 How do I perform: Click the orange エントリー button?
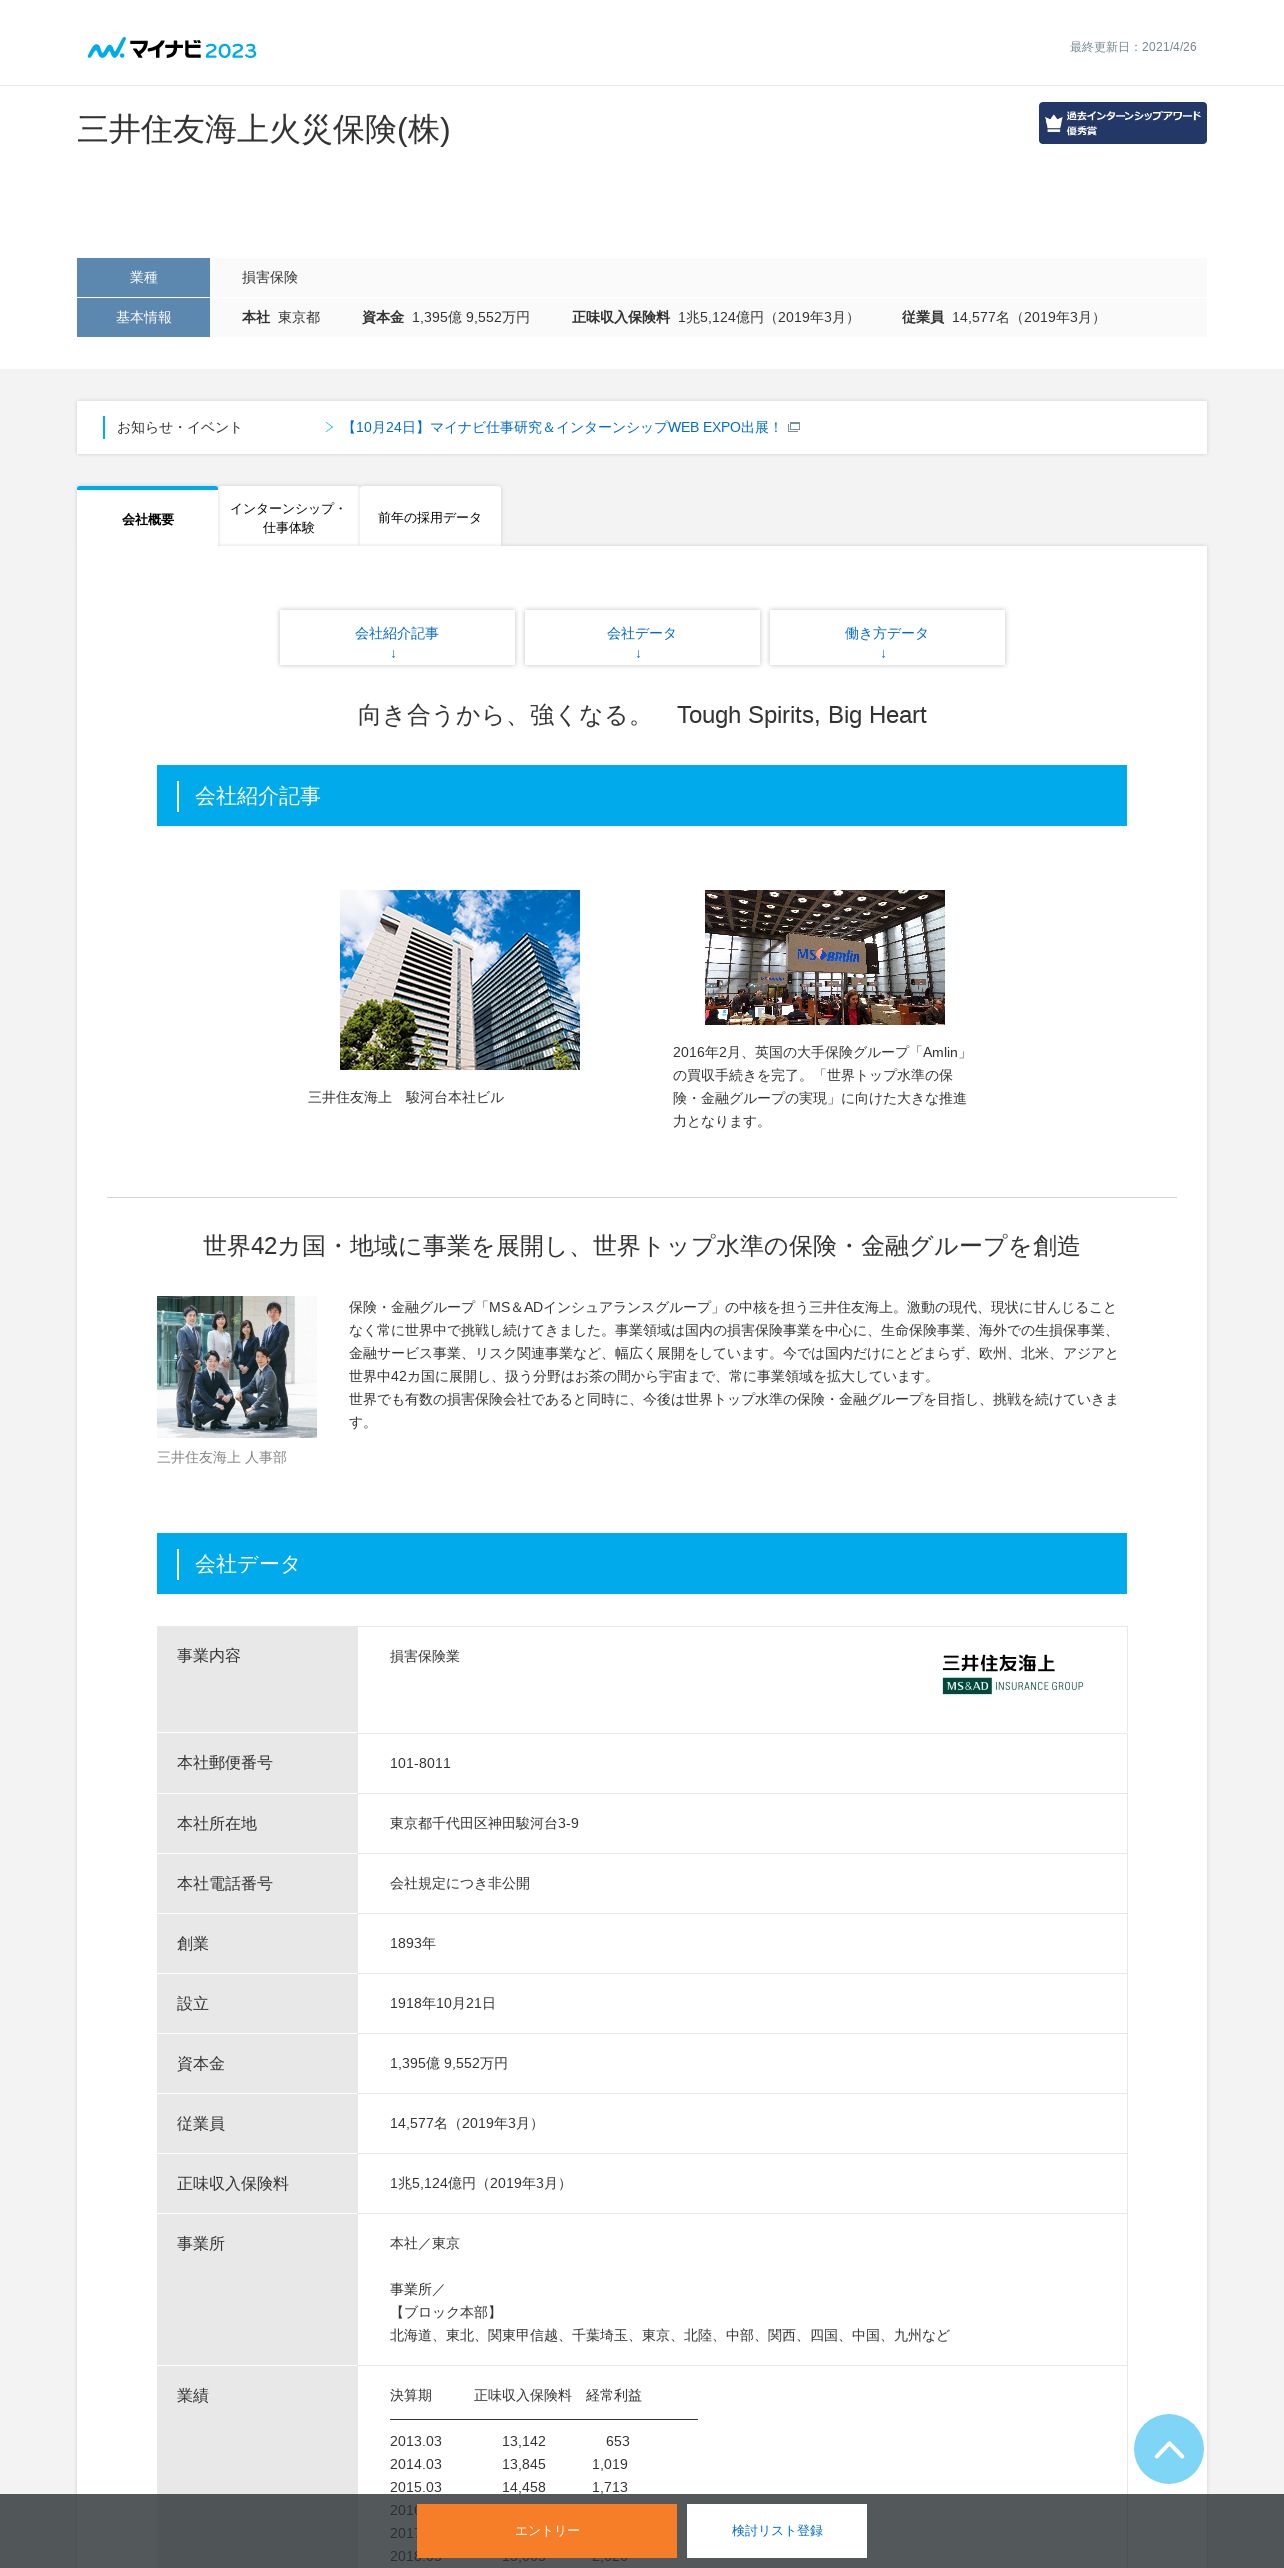(547, 2531)
